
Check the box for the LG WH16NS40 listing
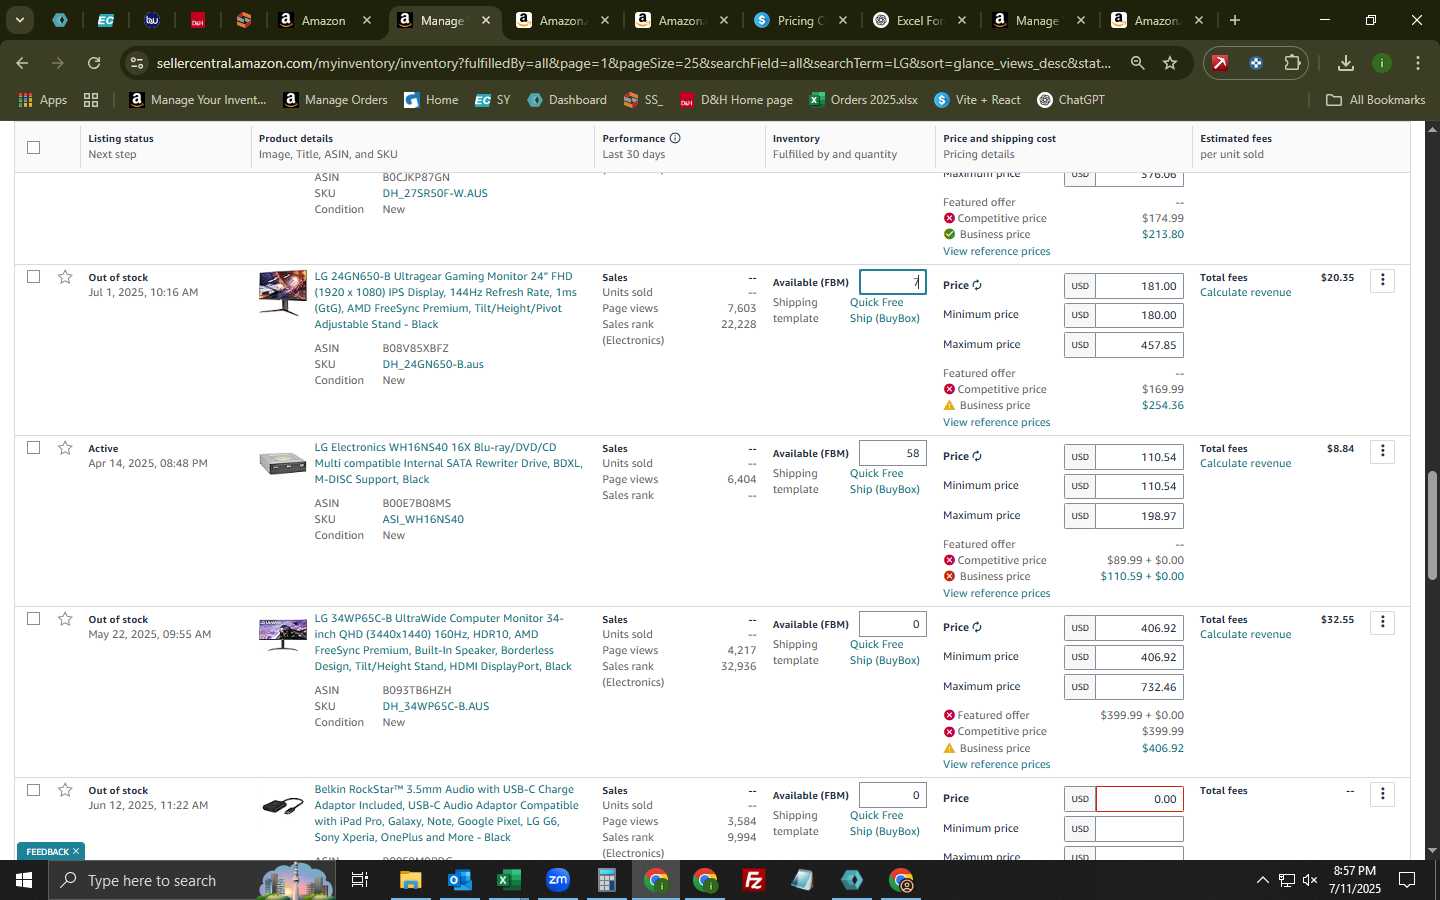pyautogui.click(x=33, y=447)
